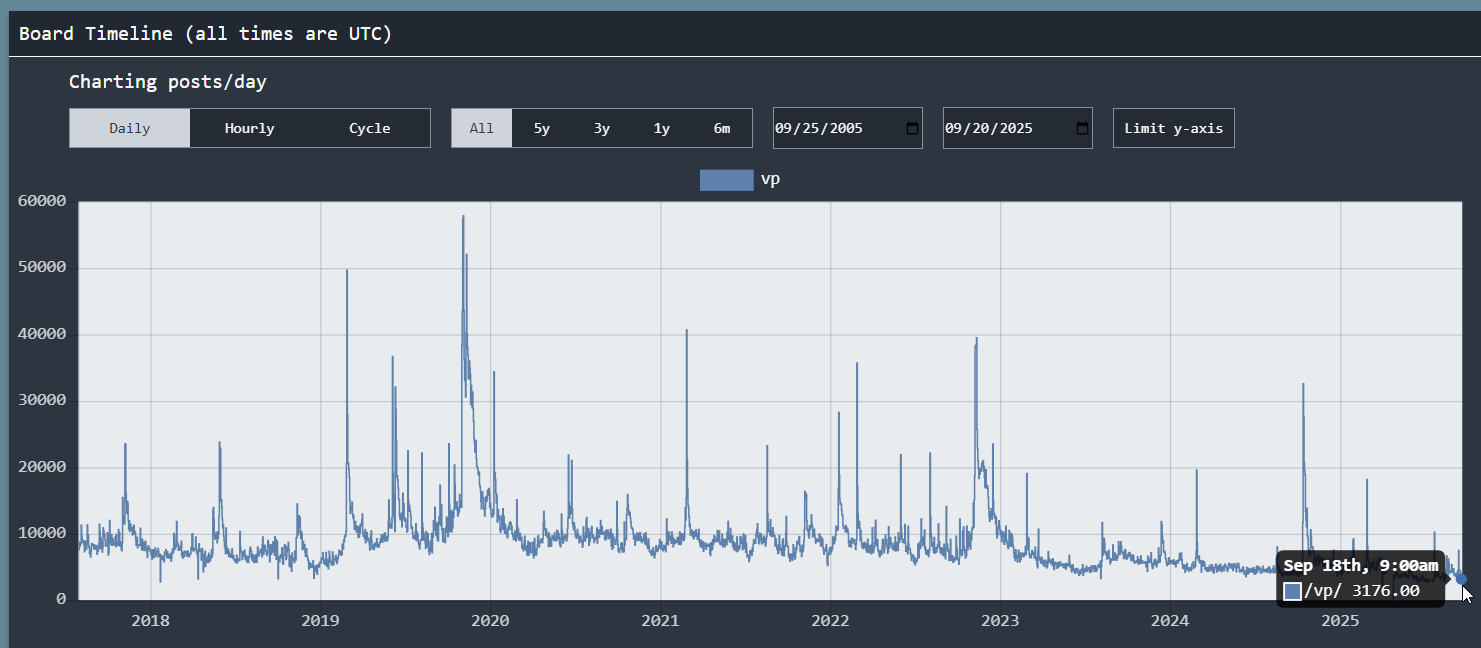Image resolution: width=1481 pixels, height=648 pixels.
Task: Open the start date calendar picker icon
Action: pyautogui.click(x=912, y=128)
